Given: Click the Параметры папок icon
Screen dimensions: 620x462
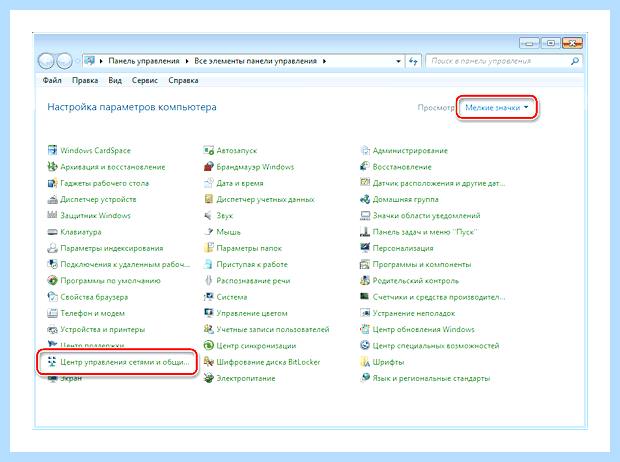Looking at the screenshot, I should (x=208, y=248).
